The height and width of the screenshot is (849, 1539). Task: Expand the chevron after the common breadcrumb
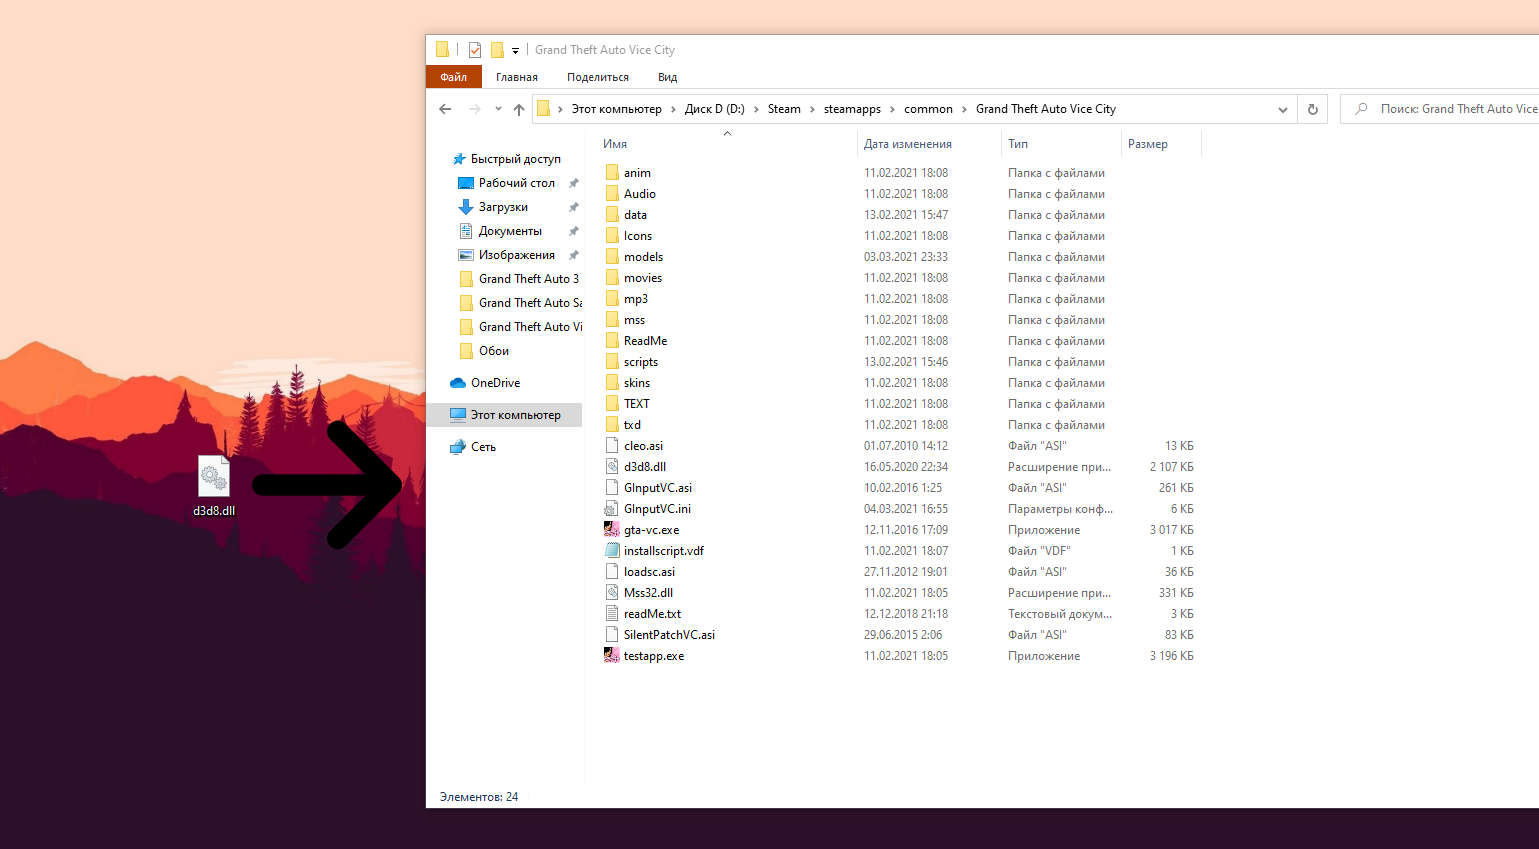pyautogui.click(x=965, y=109)
